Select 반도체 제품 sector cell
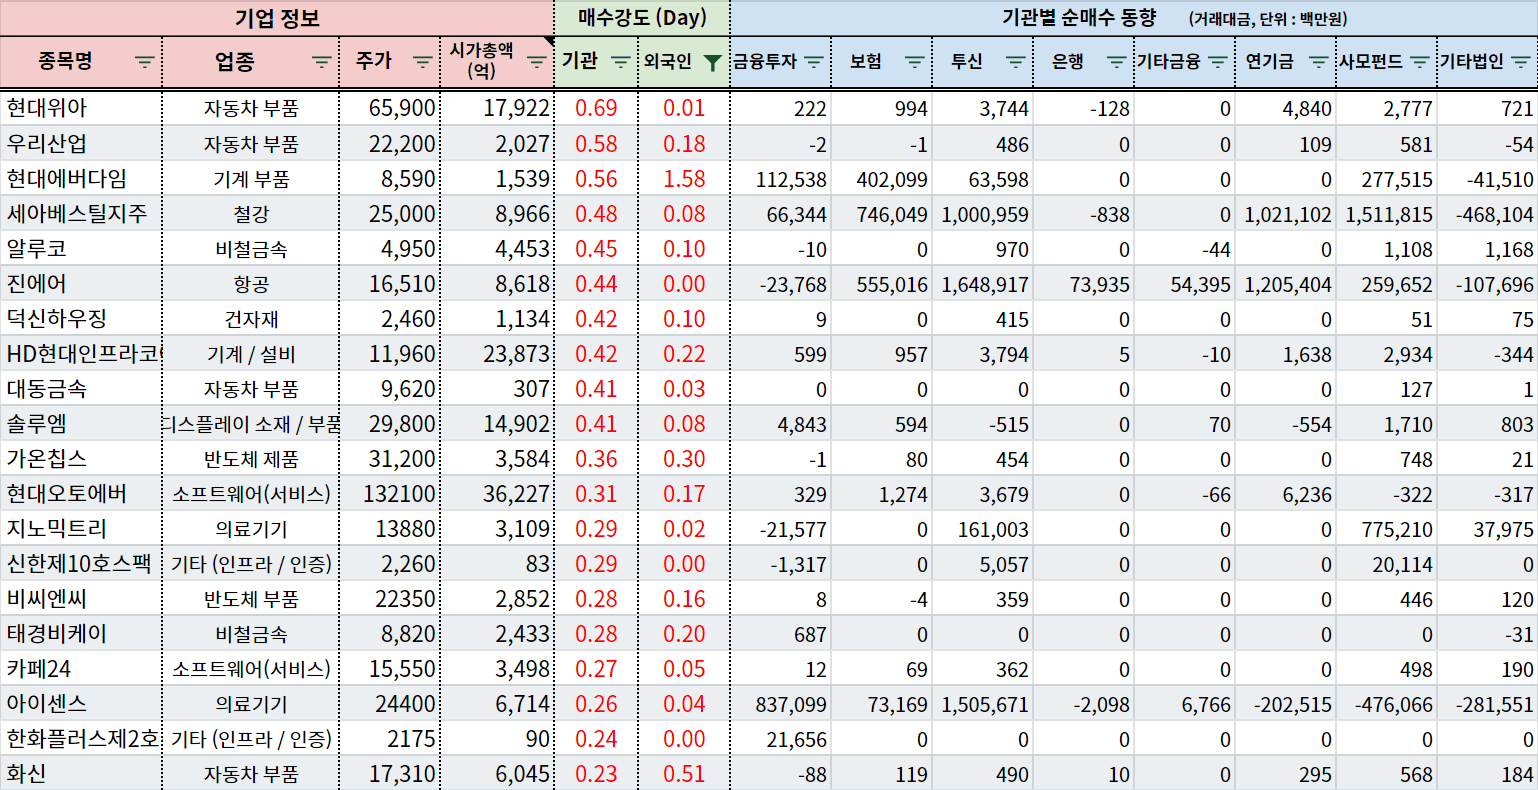Viewport: 1538px width, 790px height. tap(251, 459)
